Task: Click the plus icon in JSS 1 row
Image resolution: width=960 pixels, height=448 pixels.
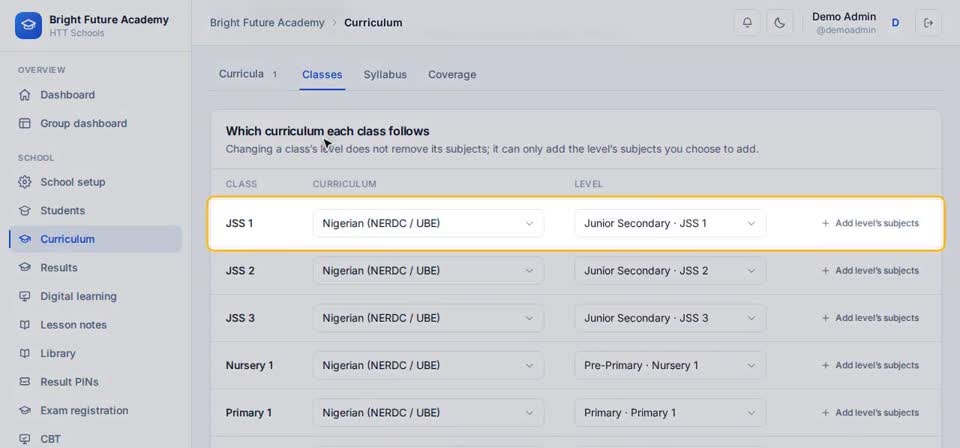Action: tap(825, 223)
